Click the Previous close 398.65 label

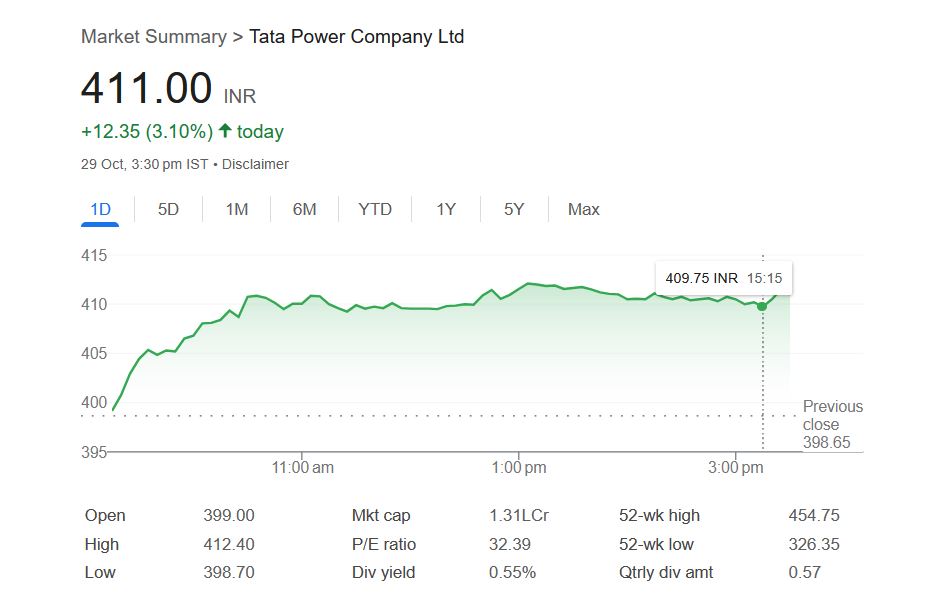tap(832, 424)
